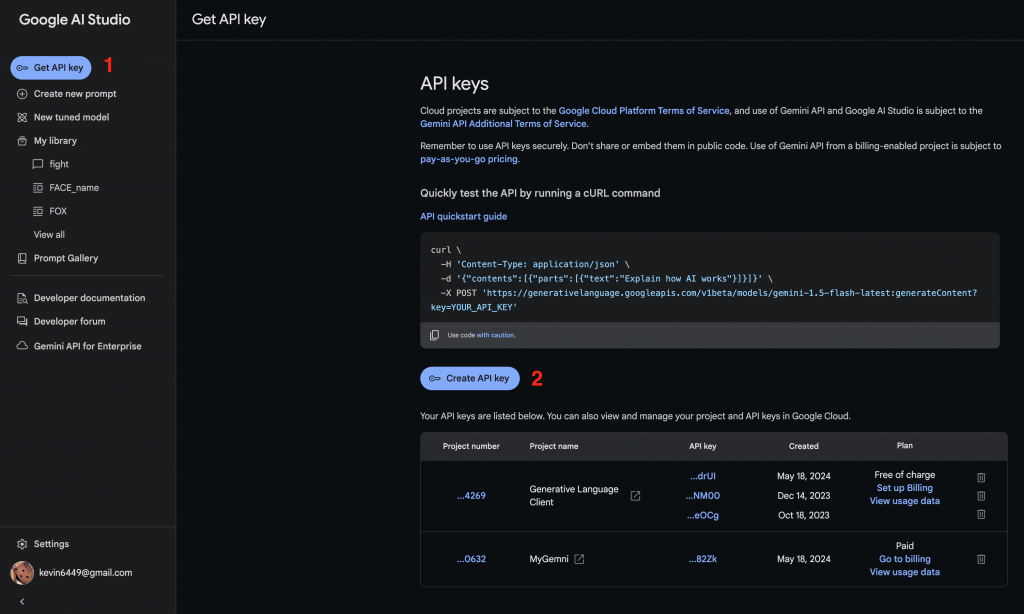Open Create new prompt

[74, 94]
